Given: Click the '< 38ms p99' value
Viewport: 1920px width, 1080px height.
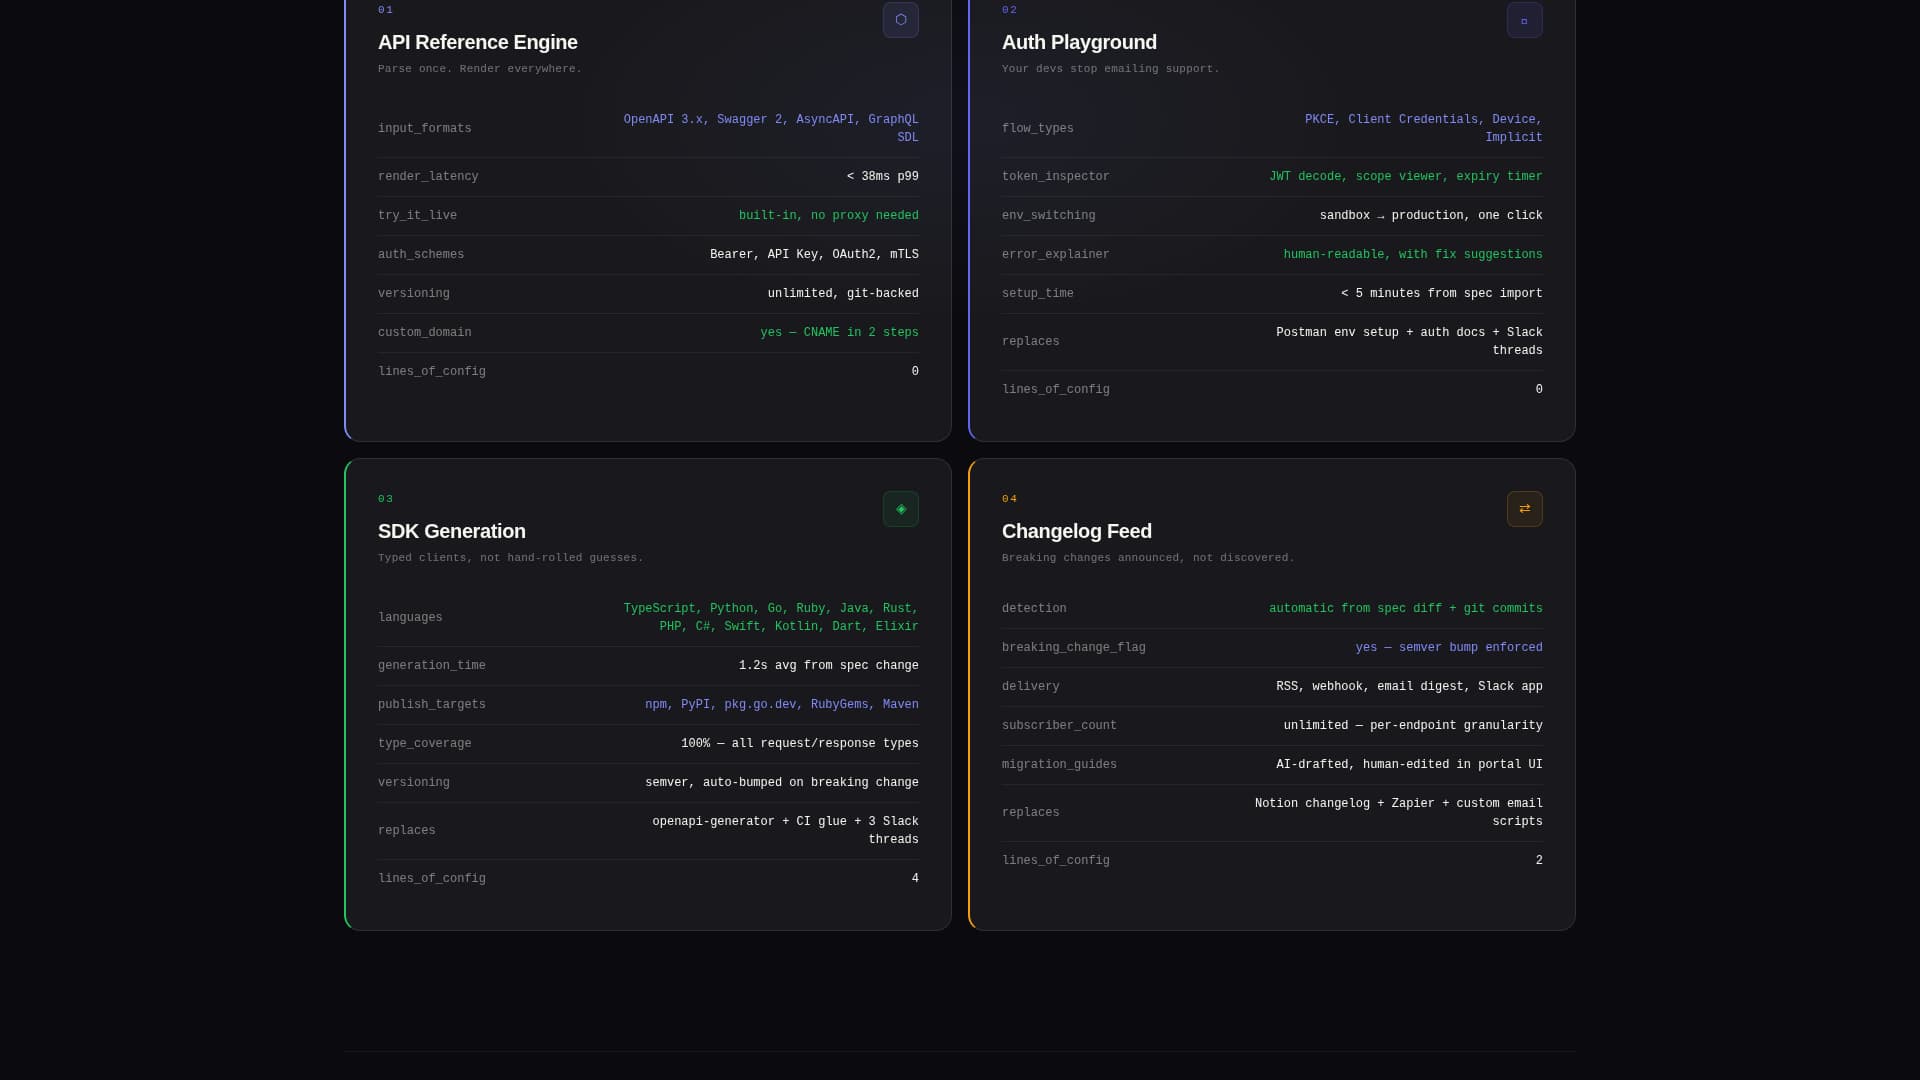Looking at the screenshot, I should 882,177.
